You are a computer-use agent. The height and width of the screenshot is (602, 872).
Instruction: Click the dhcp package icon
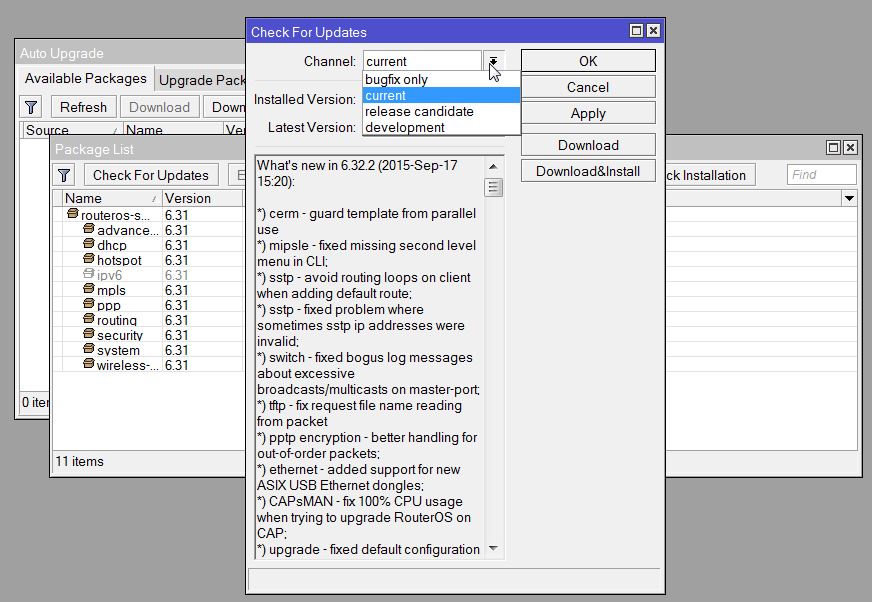coord(88,245)
